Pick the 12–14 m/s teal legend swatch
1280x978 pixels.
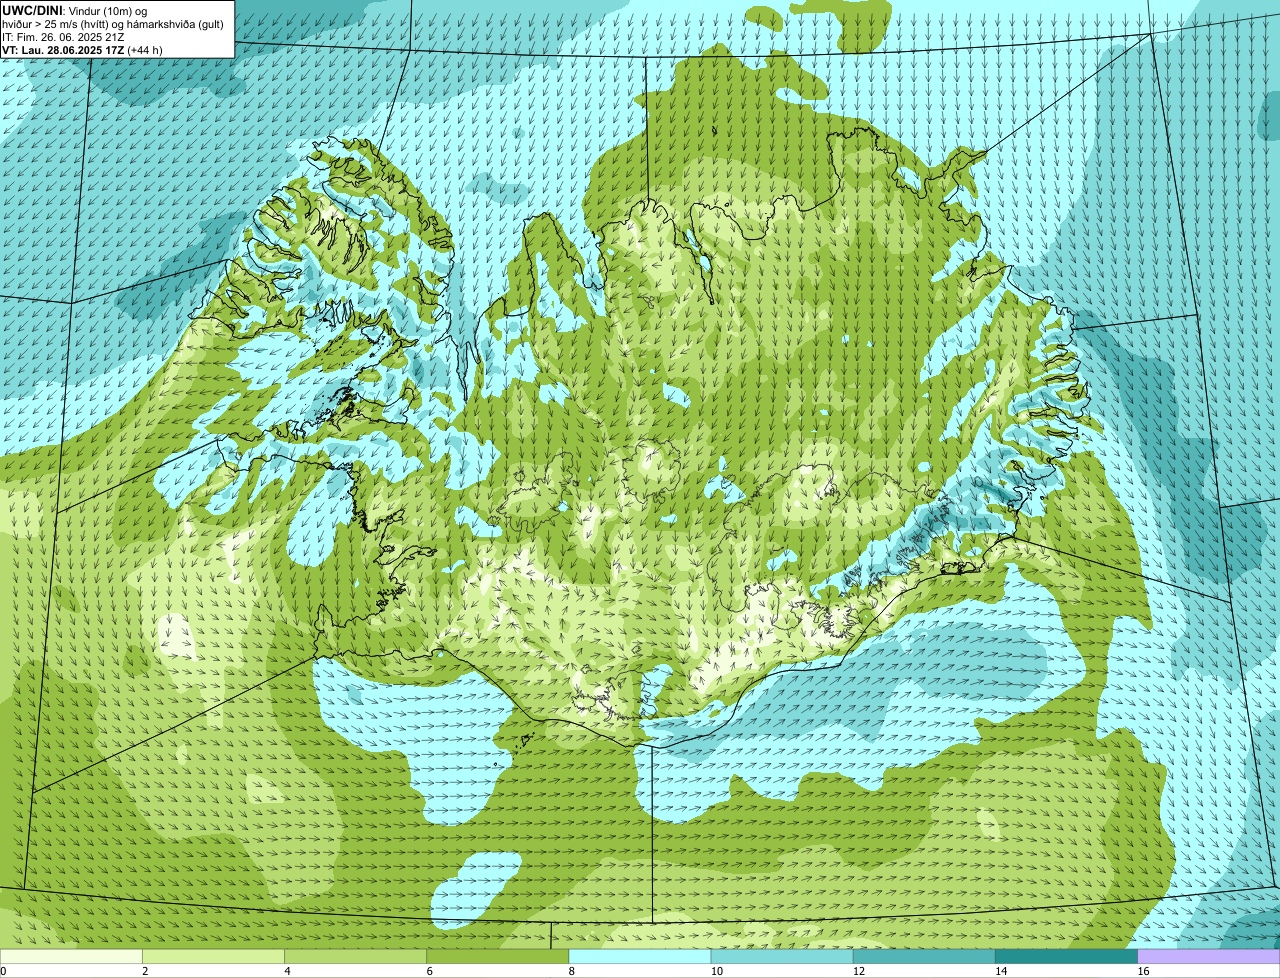(x=924, y=956)
